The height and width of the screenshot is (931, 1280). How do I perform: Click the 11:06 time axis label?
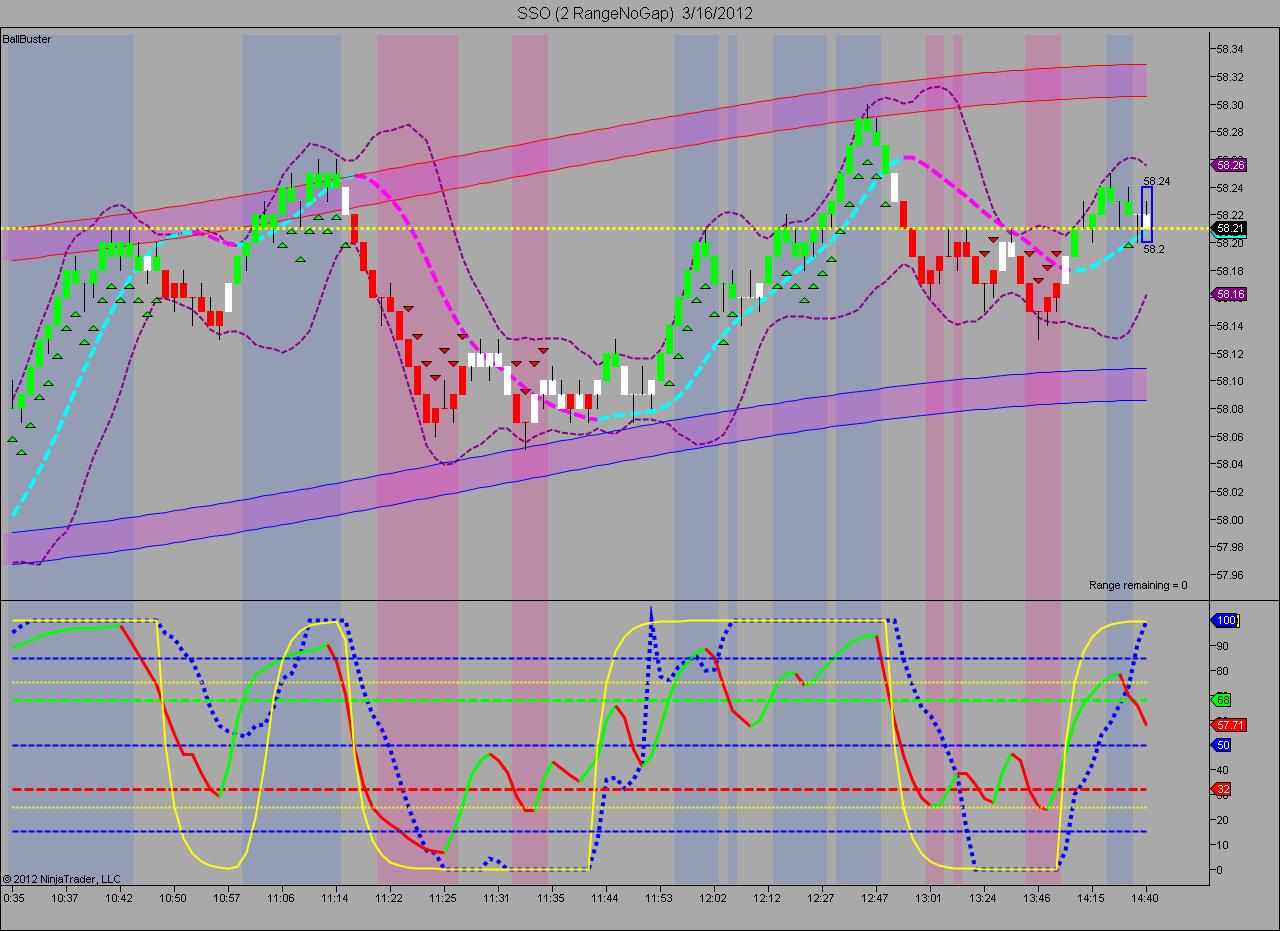click(281, 898)
